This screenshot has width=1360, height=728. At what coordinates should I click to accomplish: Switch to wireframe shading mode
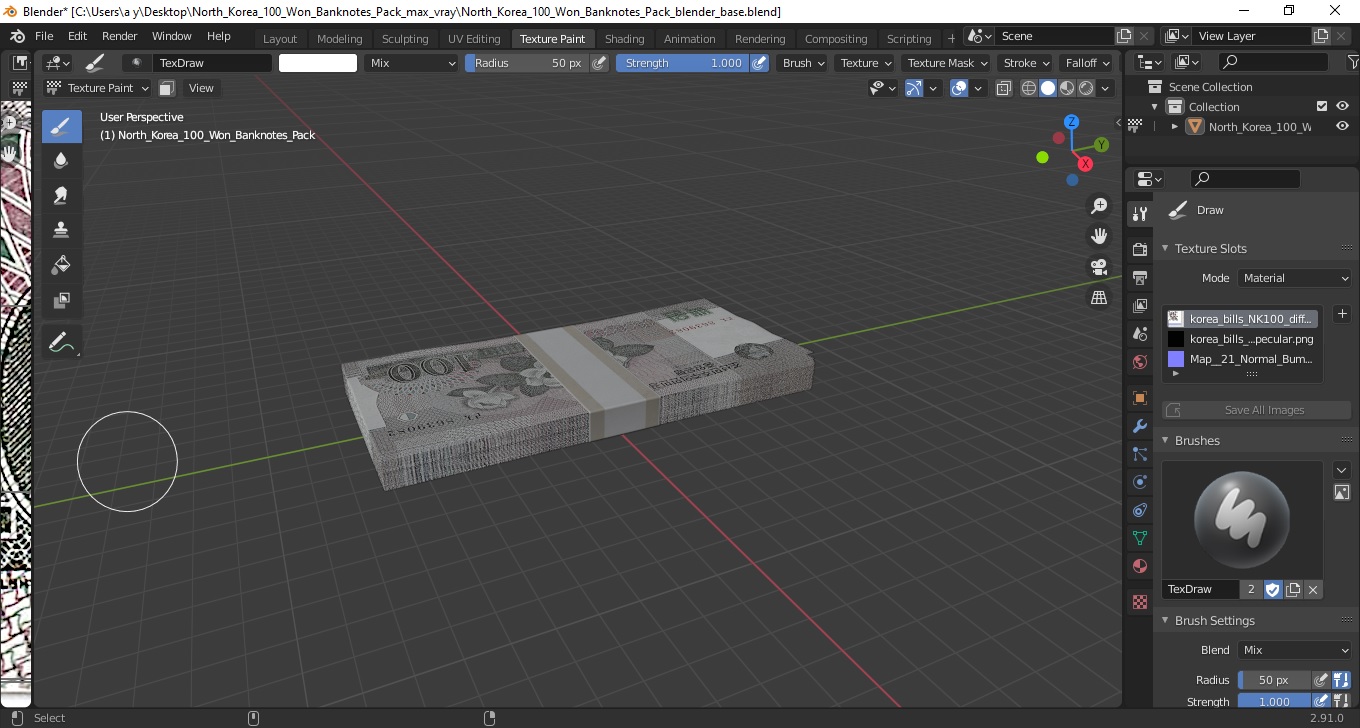pyautogui.click(x=1029, y=88)
